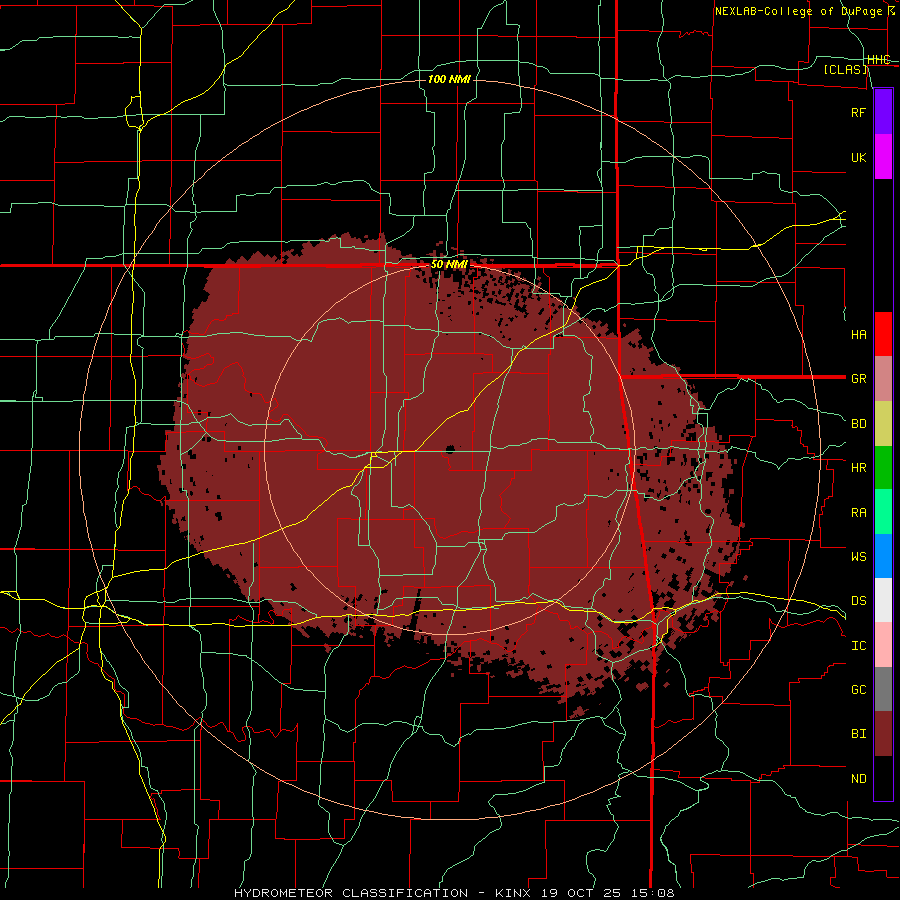Click the radar site black dot at center
Image resolution: width=900 pixels, height=900 pixels.
pyautogui.click(x=450, y=449)
